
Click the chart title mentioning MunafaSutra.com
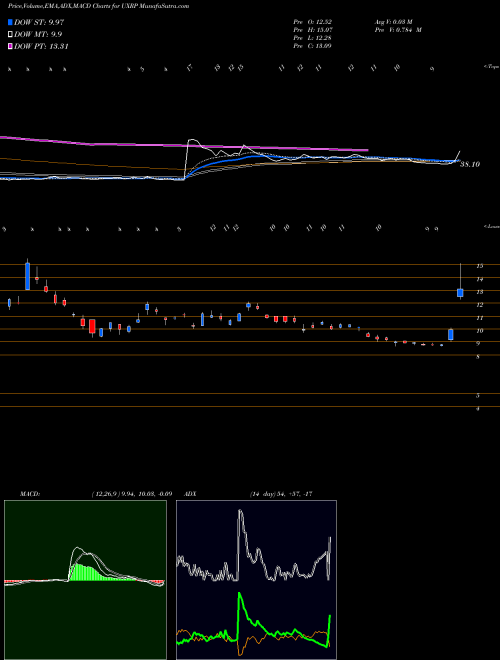(x=98, y=6)
